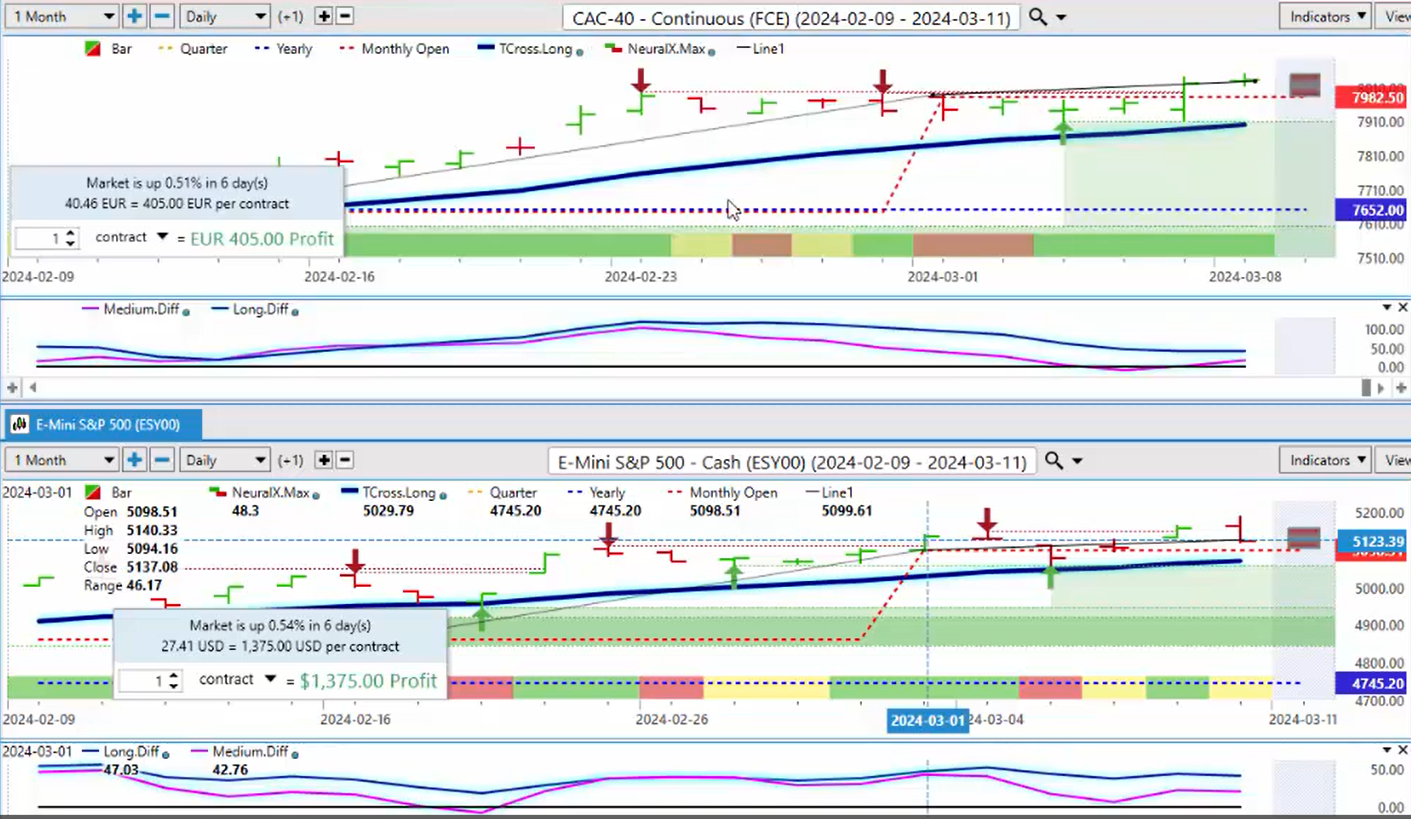Add forecast bar on the E-Mini chart
The height and width of the screenshot is (819, 1411).
(324, 460)
